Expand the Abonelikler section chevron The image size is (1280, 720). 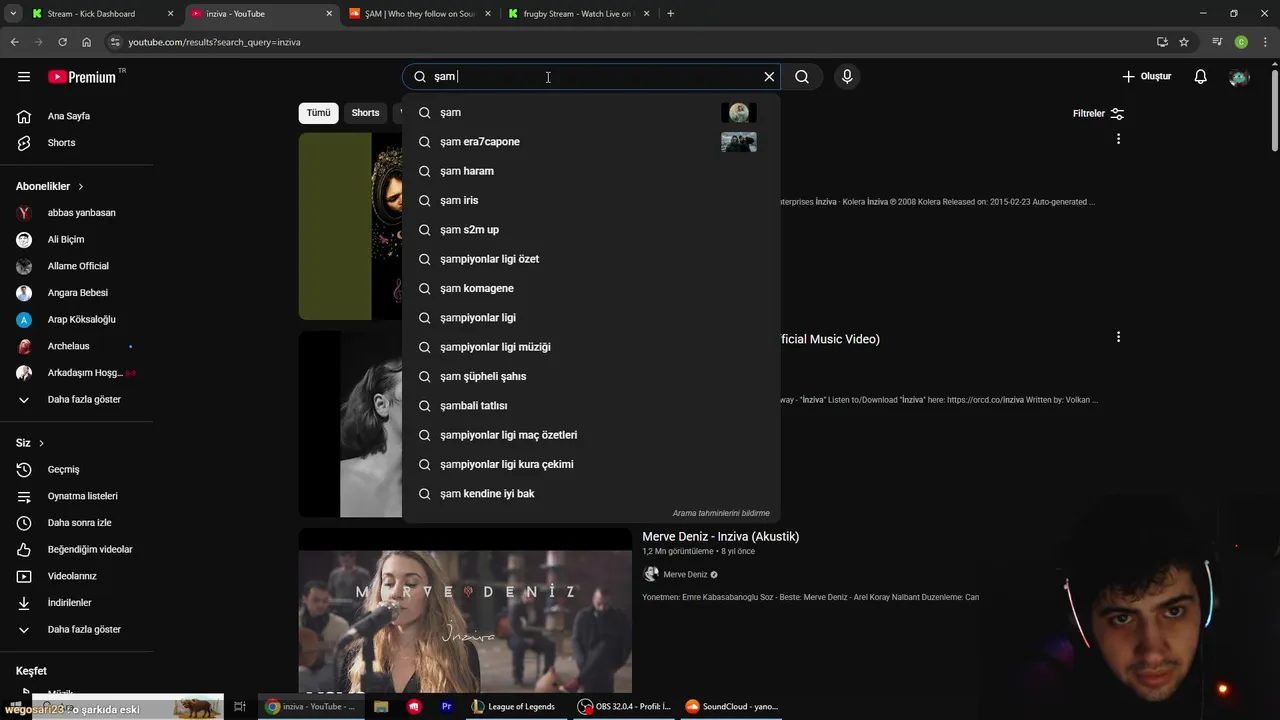(81, 187)
